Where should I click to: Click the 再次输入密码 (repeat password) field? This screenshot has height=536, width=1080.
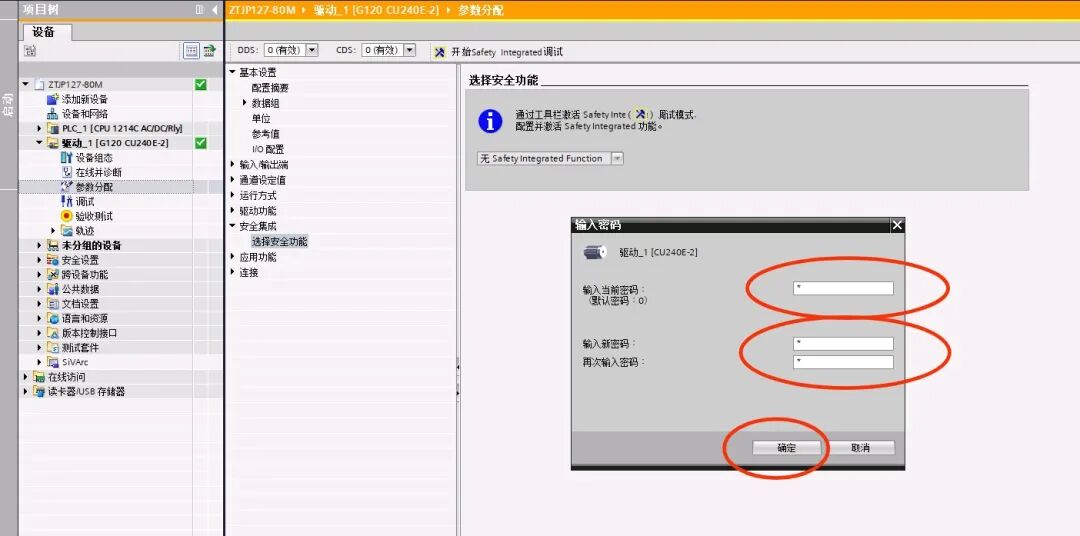point(843,362)
